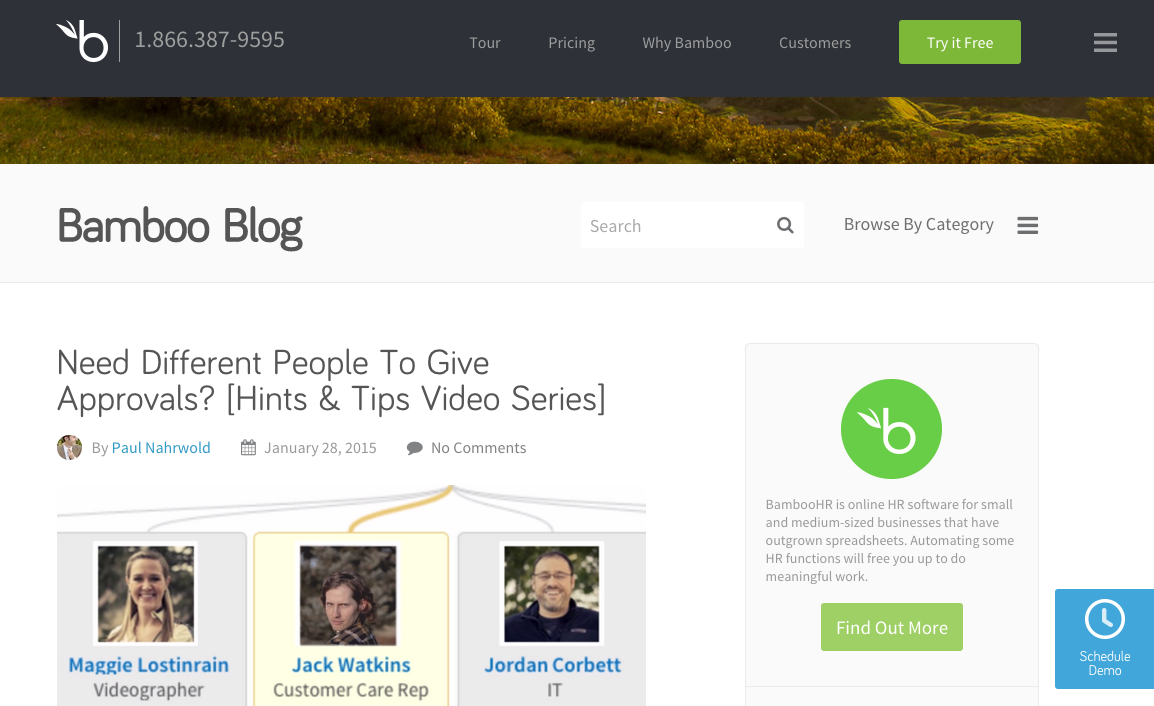1154x706 pixels.
Task: Open the hamburger menu in the top navigation
Action: [1105, 42]
